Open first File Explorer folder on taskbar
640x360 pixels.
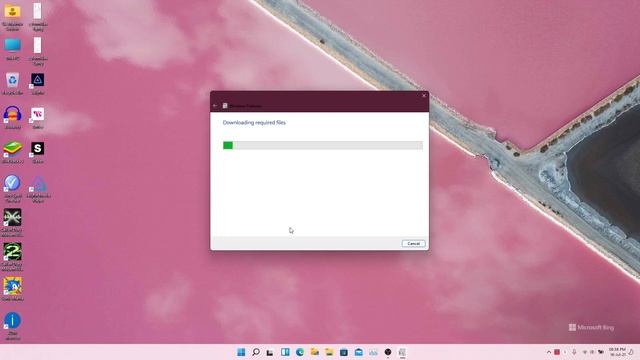pos(315,352)
